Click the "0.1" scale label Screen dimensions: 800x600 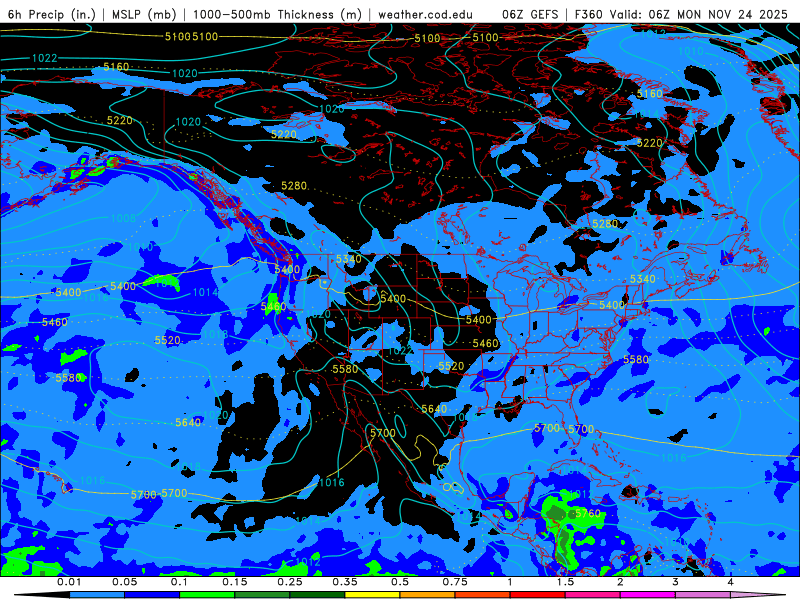tap(179, 582)
